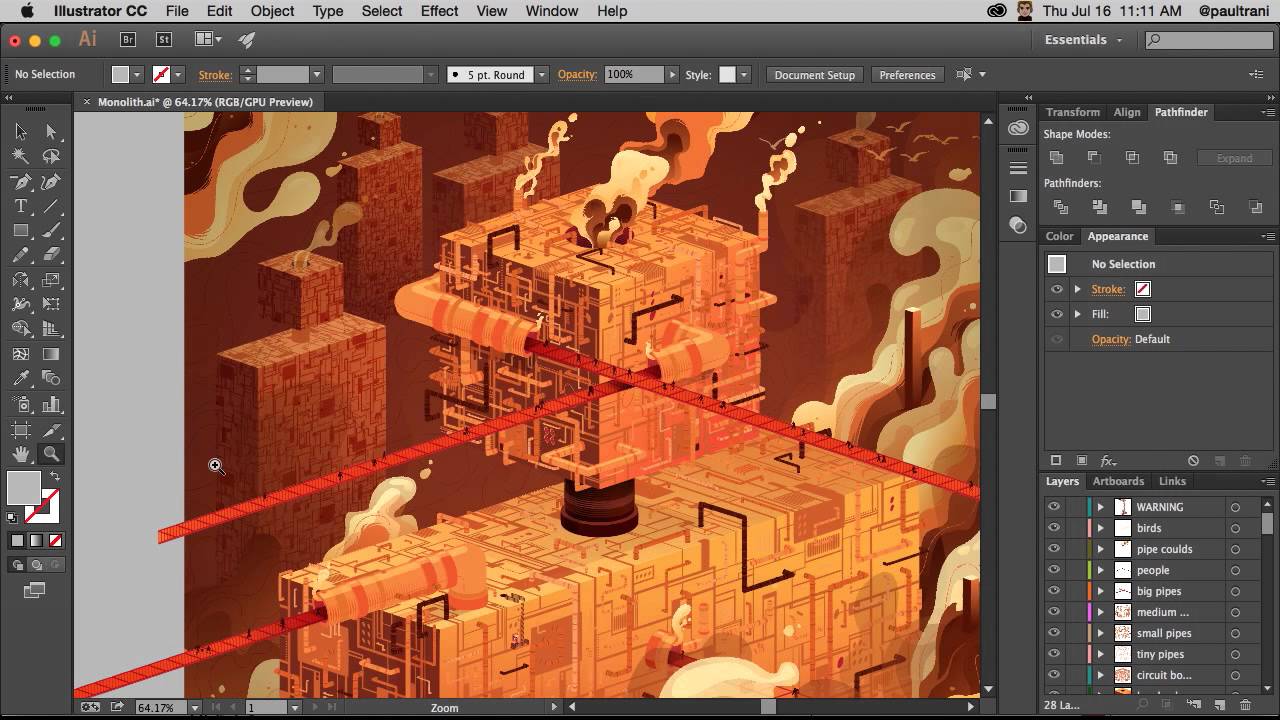The image size is (1280, 720).
Task: Select the Selection (black arrow) tool
Action: [x=20, y=131]
